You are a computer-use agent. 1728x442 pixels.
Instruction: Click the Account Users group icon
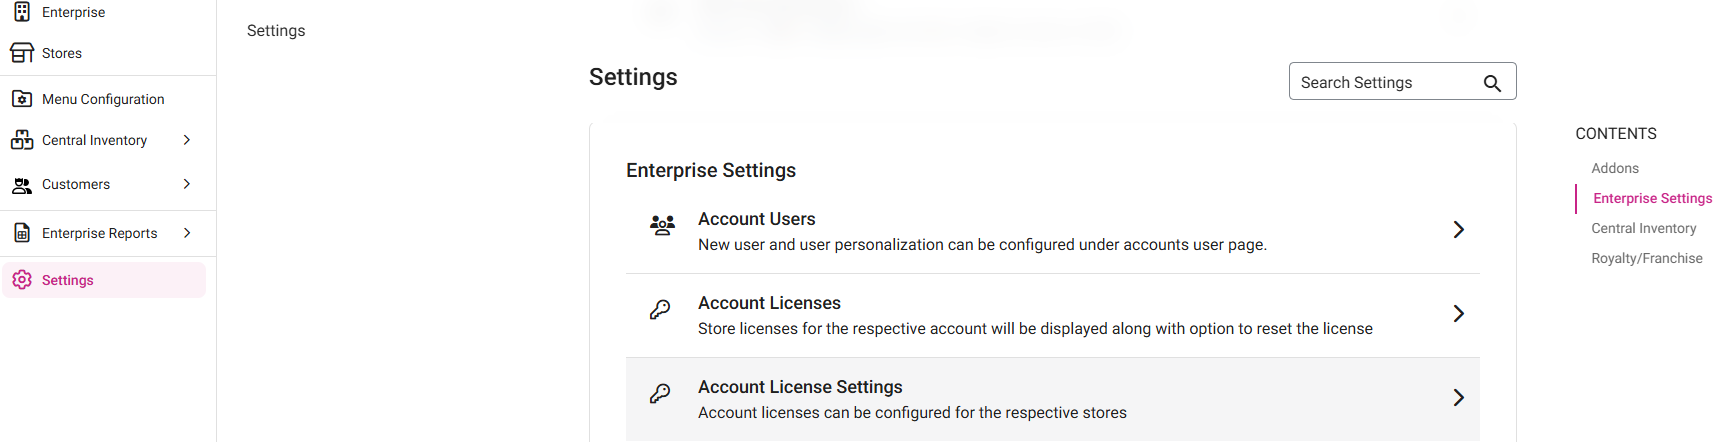point(662,225)
